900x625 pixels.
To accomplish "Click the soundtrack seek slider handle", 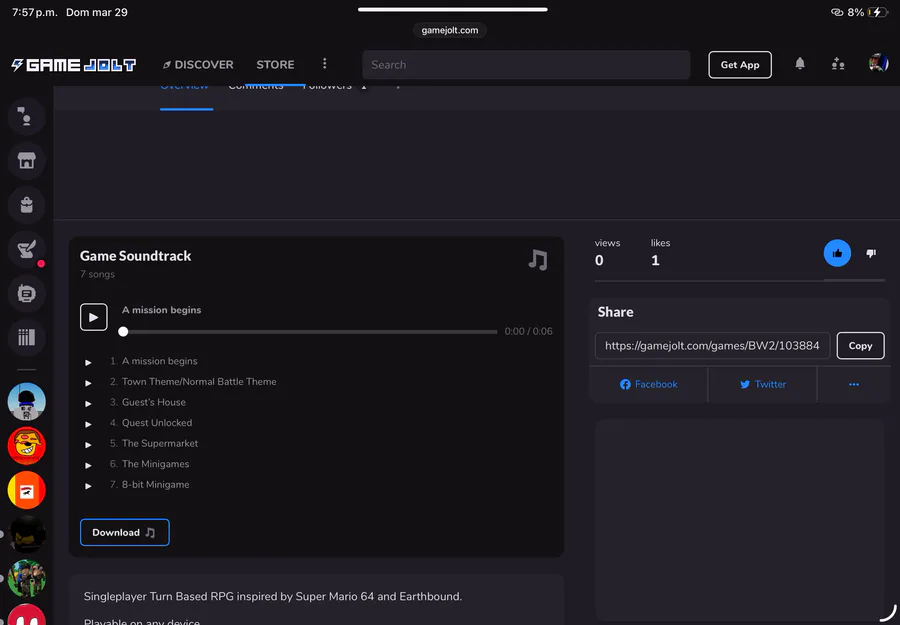I will pyautogui.click(x=123, y=331).
